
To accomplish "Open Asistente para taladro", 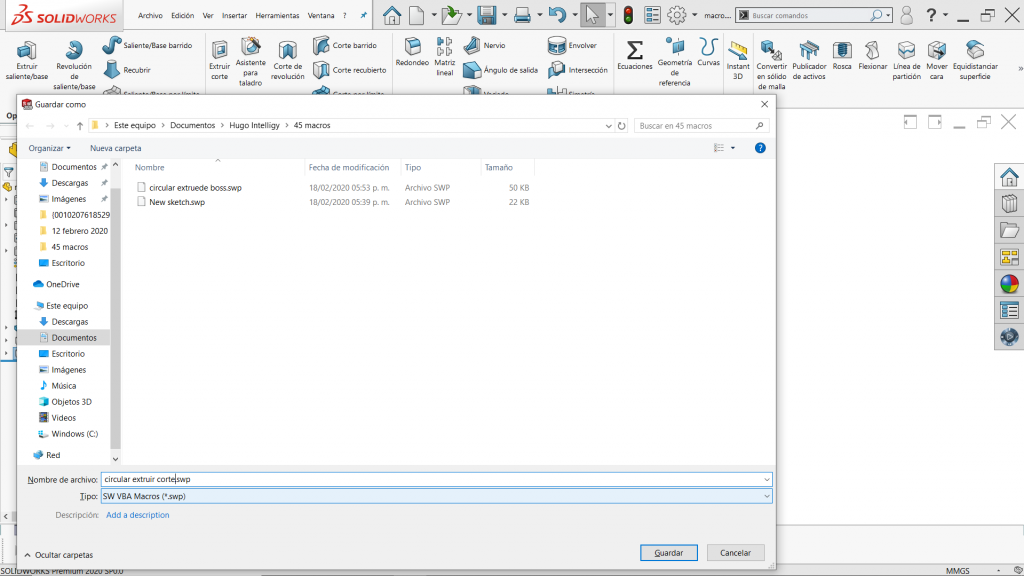I will coord(251,62).
